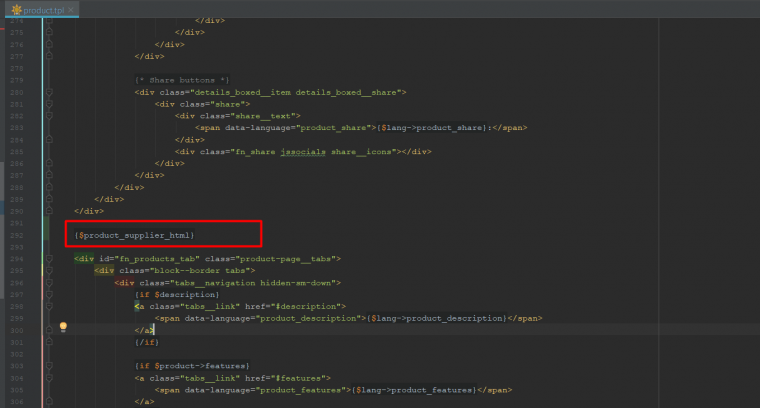
Task: Click the href="#description" attribute value
Action: coord(313,306)
